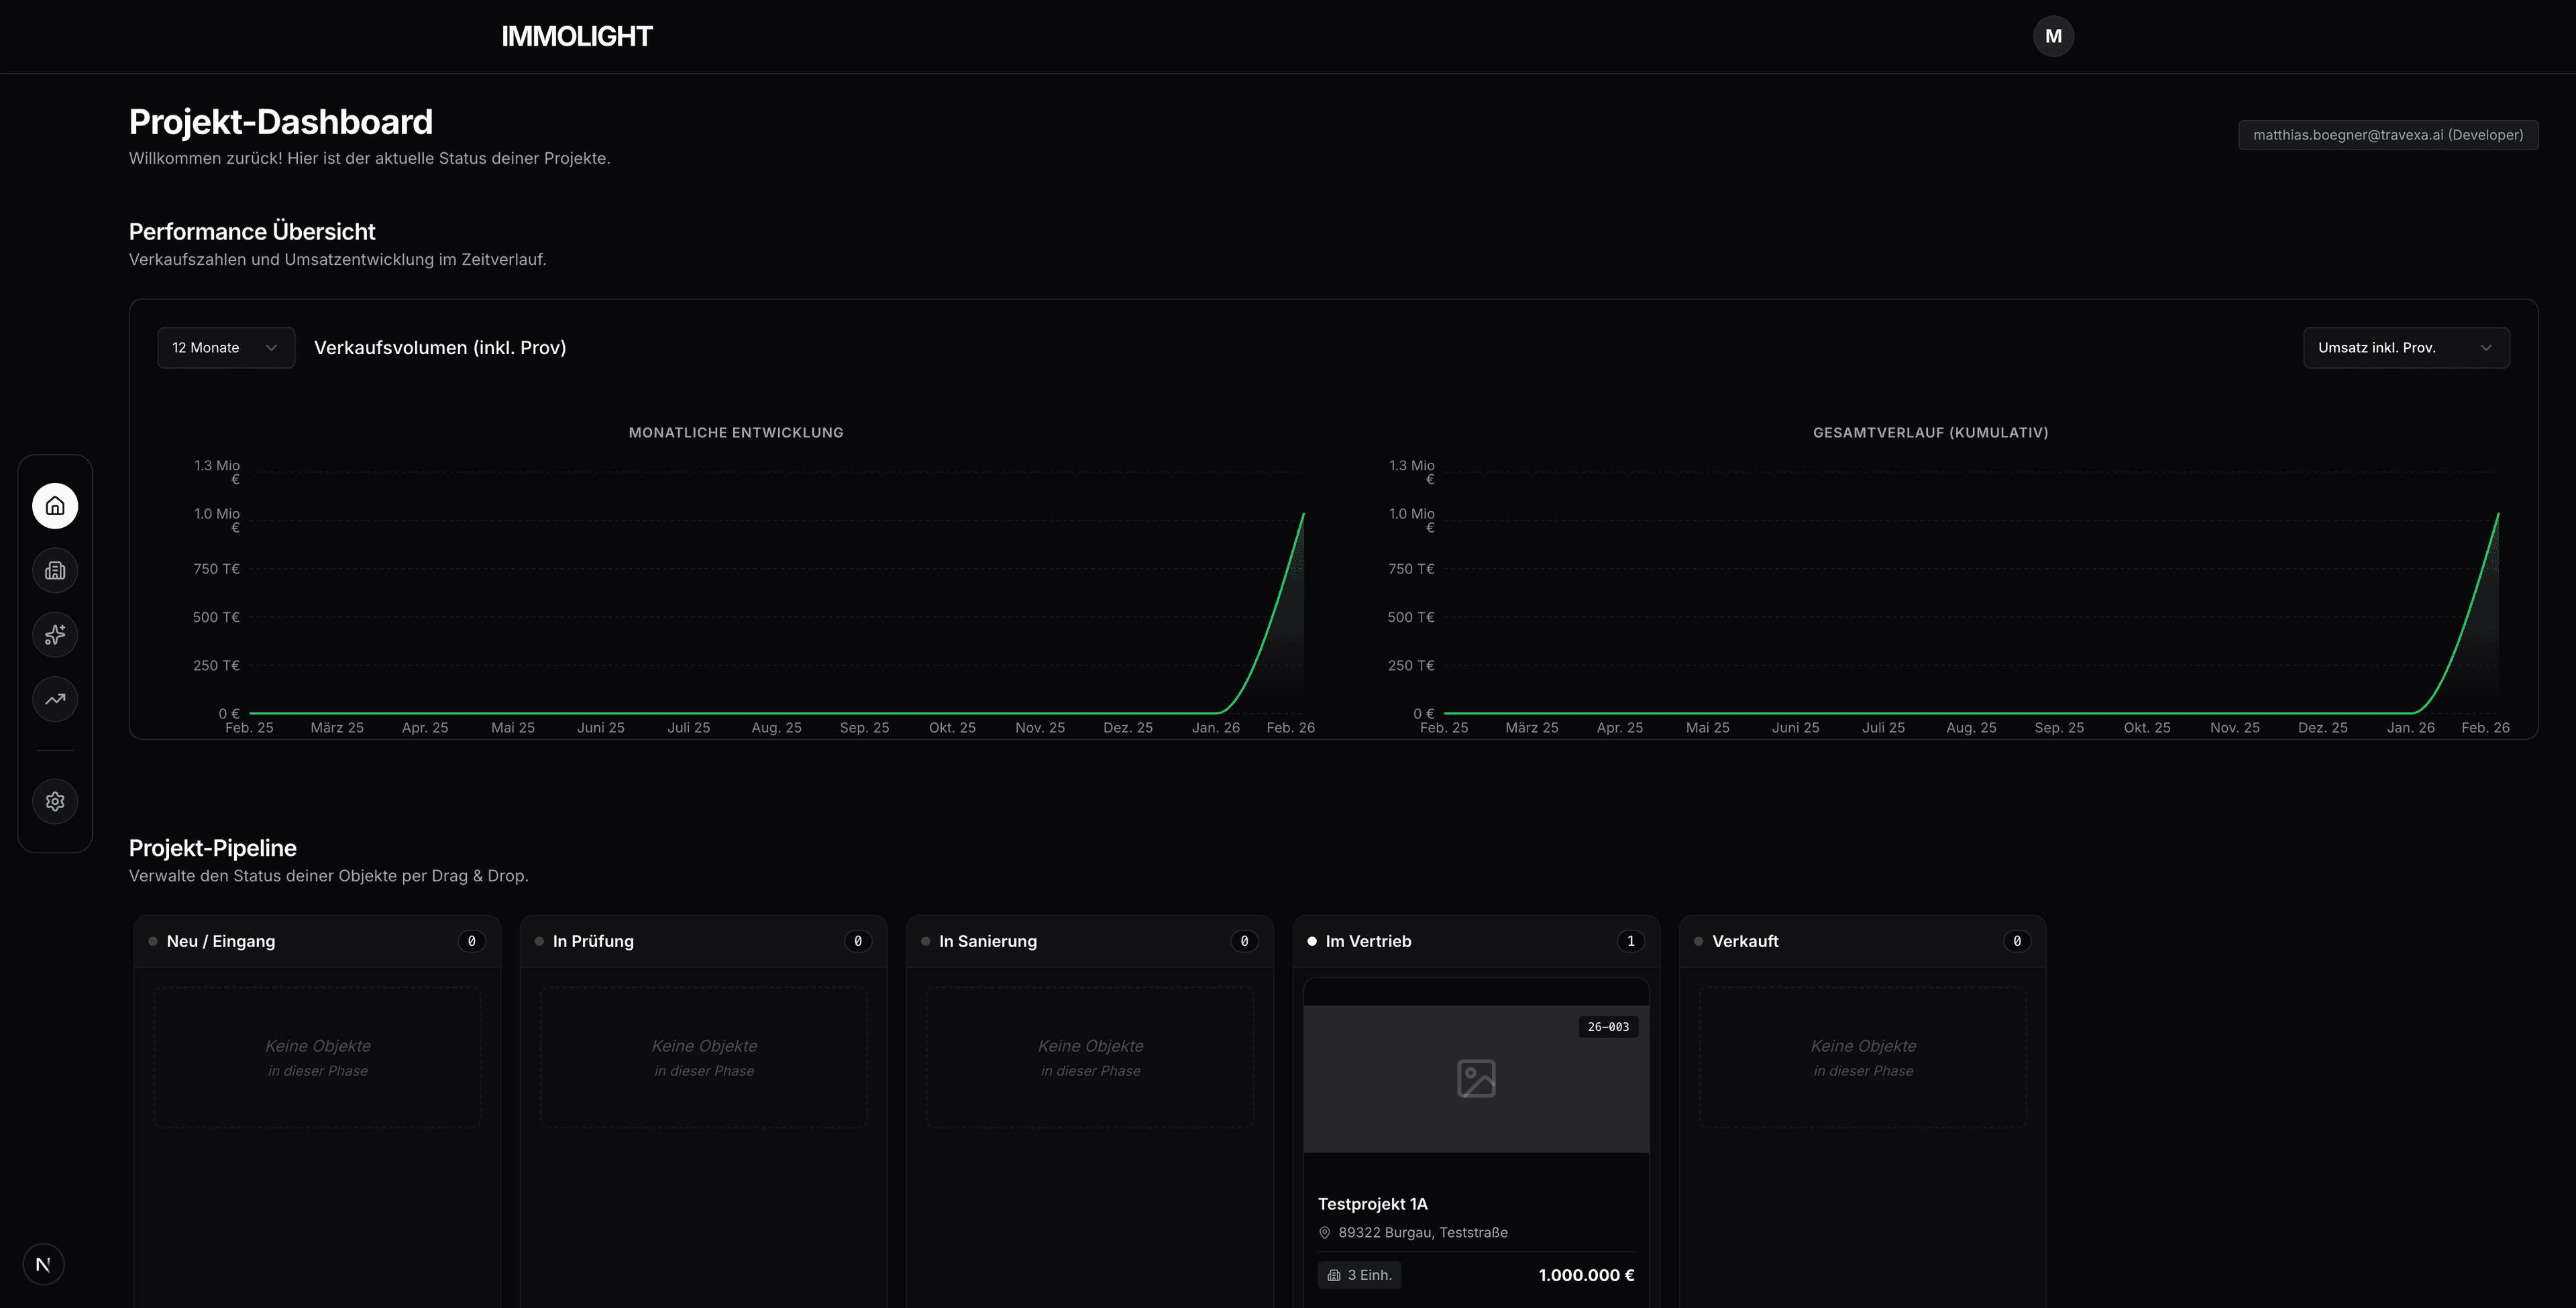Click the status dot next to Verkauft

[x=1698, y=941]
